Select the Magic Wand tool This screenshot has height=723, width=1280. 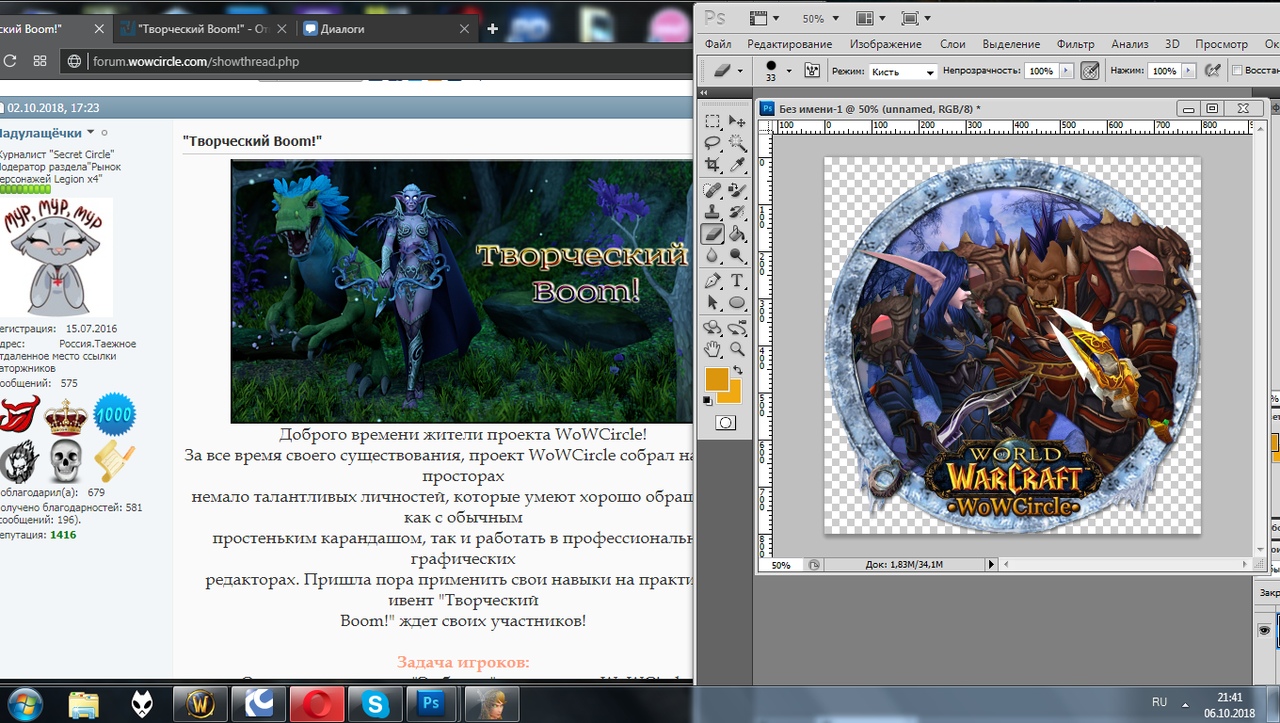pos(737,143)
